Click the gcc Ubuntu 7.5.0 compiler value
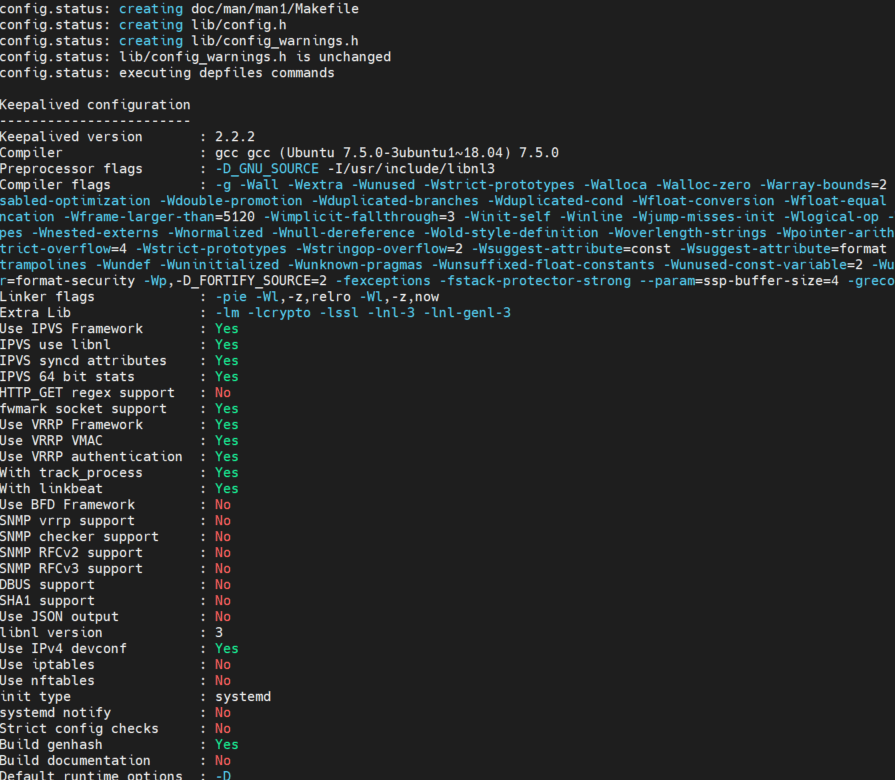This screenshot has height=780, width=895. [387, 153]
